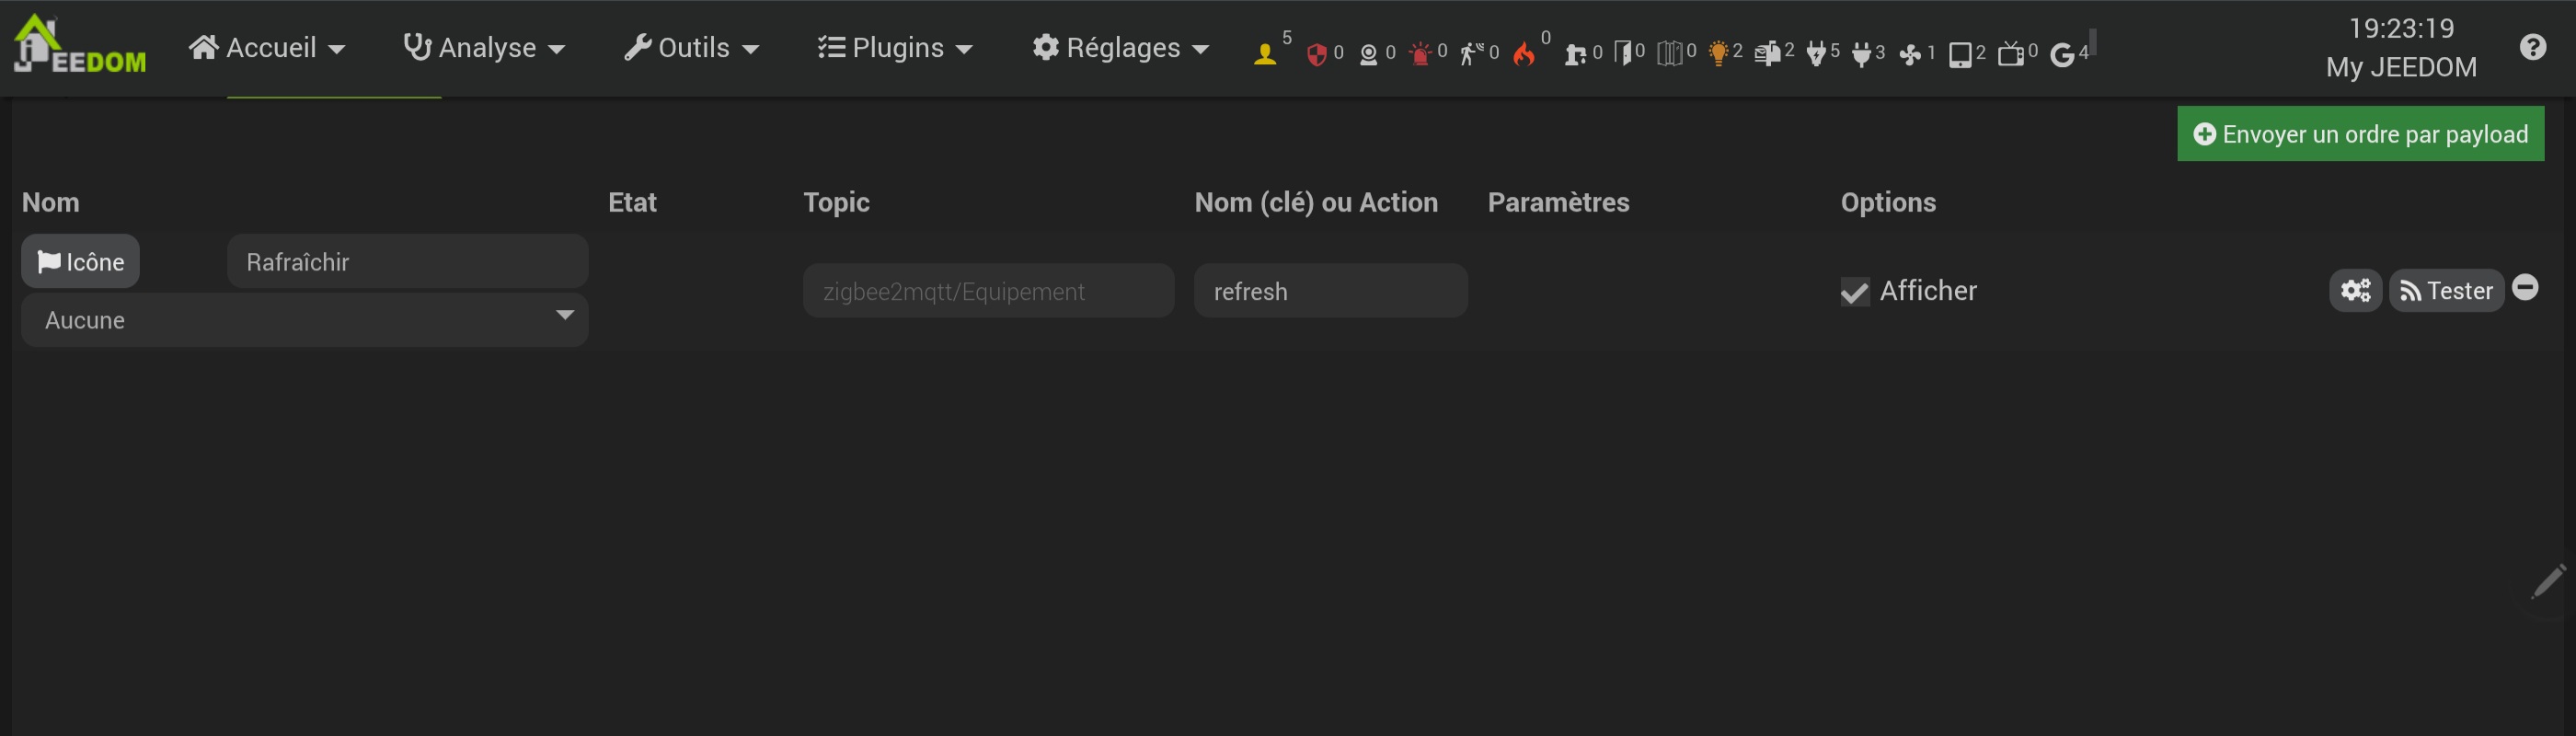The height and width of the screenshot is (736, 2576).
Task: Expand the Réglages menu
Action: 1121,48
